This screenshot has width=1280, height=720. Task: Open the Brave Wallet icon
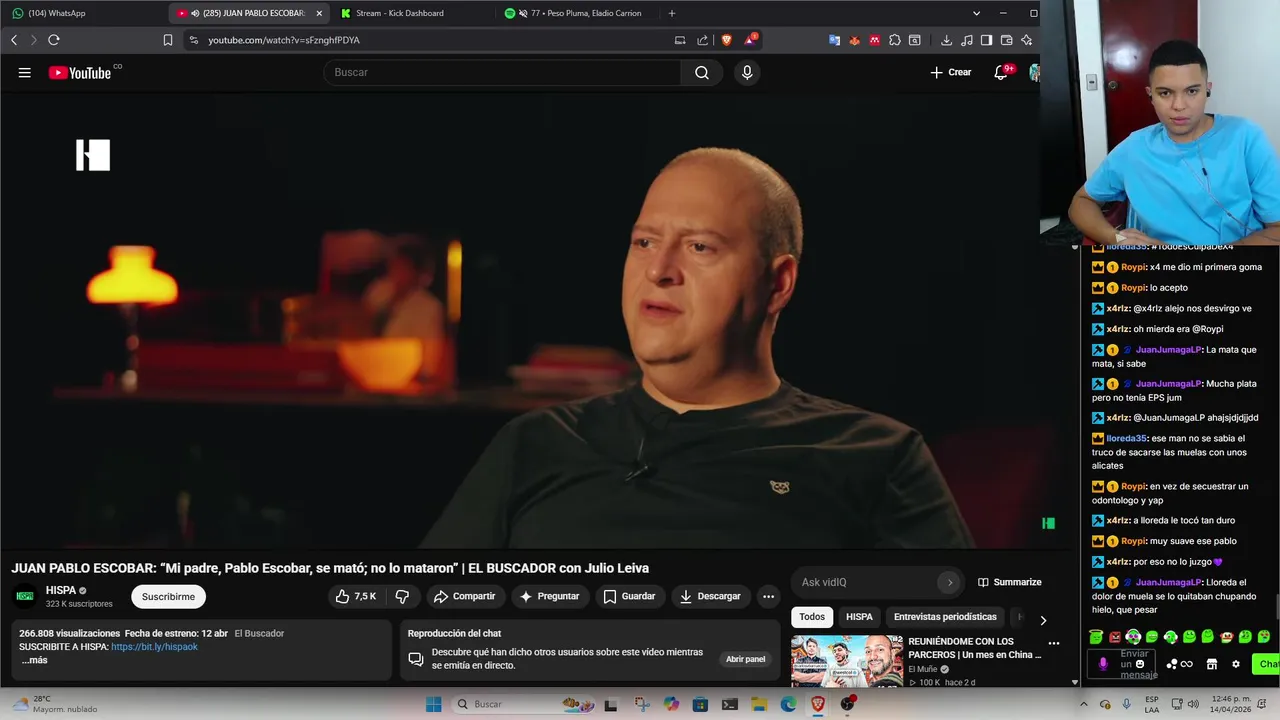1006,40
